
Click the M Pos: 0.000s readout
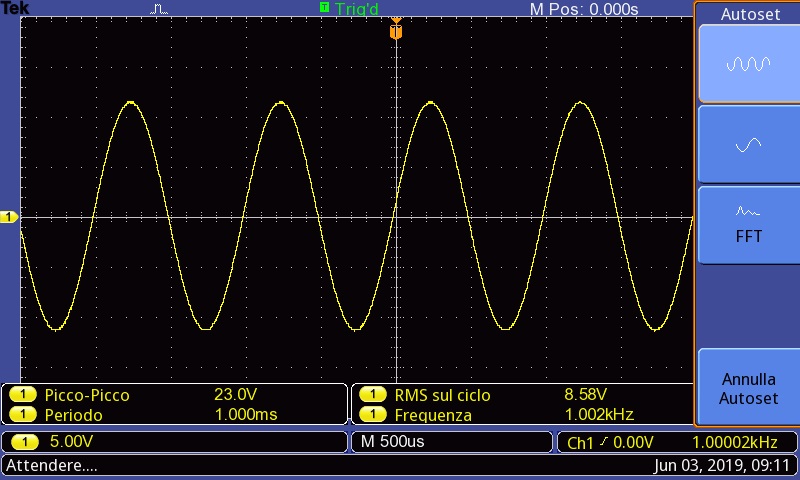584,9
